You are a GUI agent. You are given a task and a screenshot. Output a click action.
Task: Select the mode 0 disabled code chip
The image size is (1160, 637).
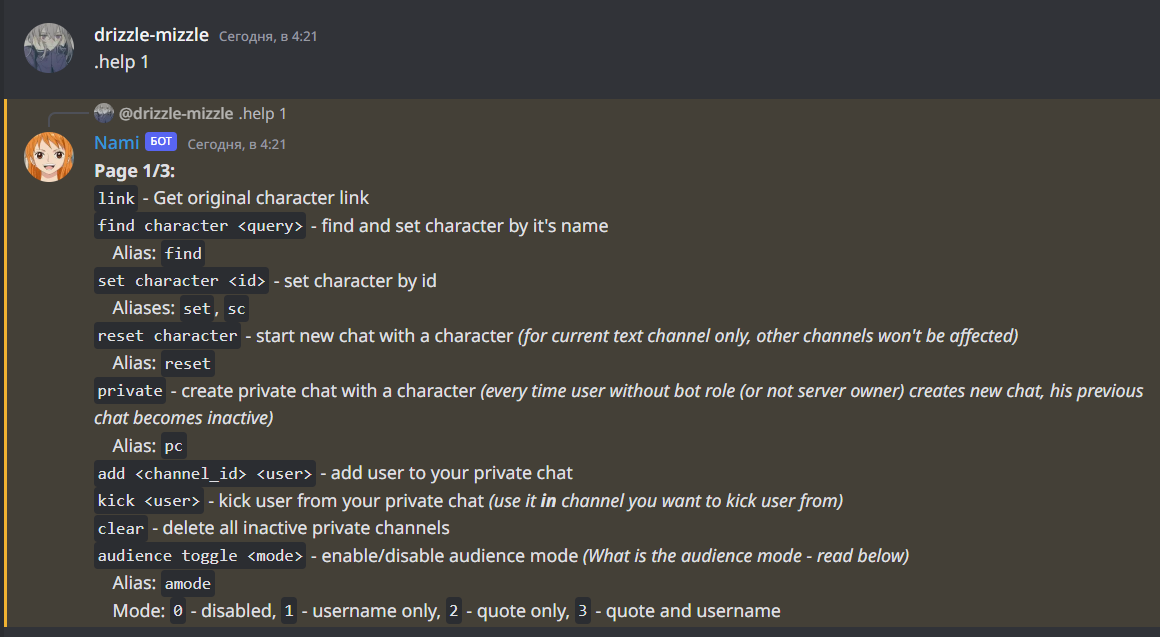[175, 610]
